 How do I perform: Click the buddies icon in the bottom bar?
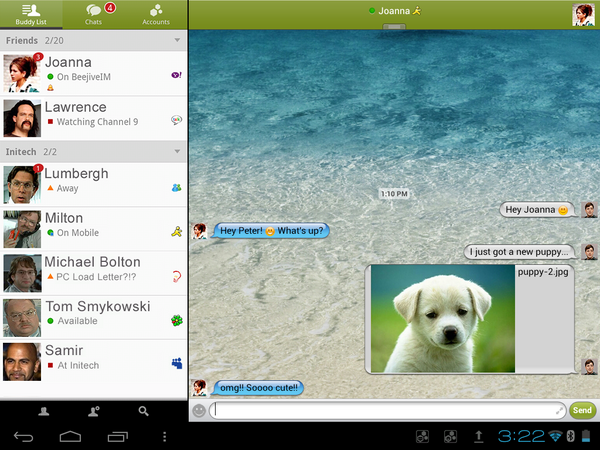tap(44, 411)
